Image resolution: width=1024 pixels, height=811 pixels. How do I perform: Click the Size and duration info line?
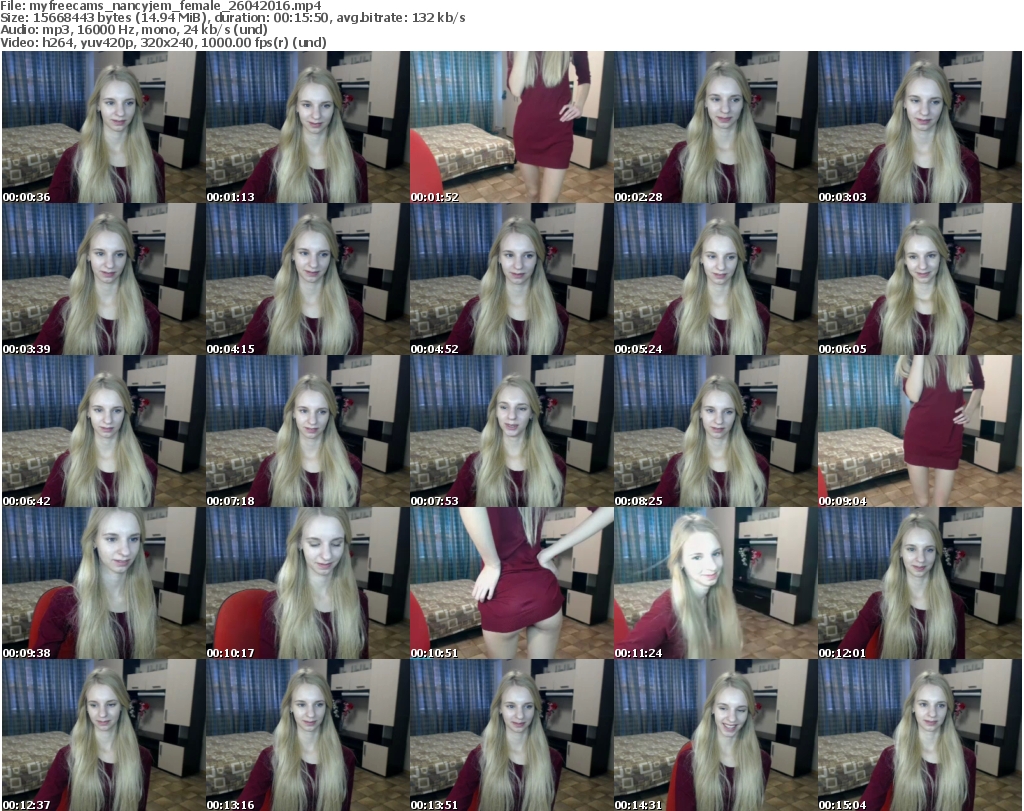point(232,18)
